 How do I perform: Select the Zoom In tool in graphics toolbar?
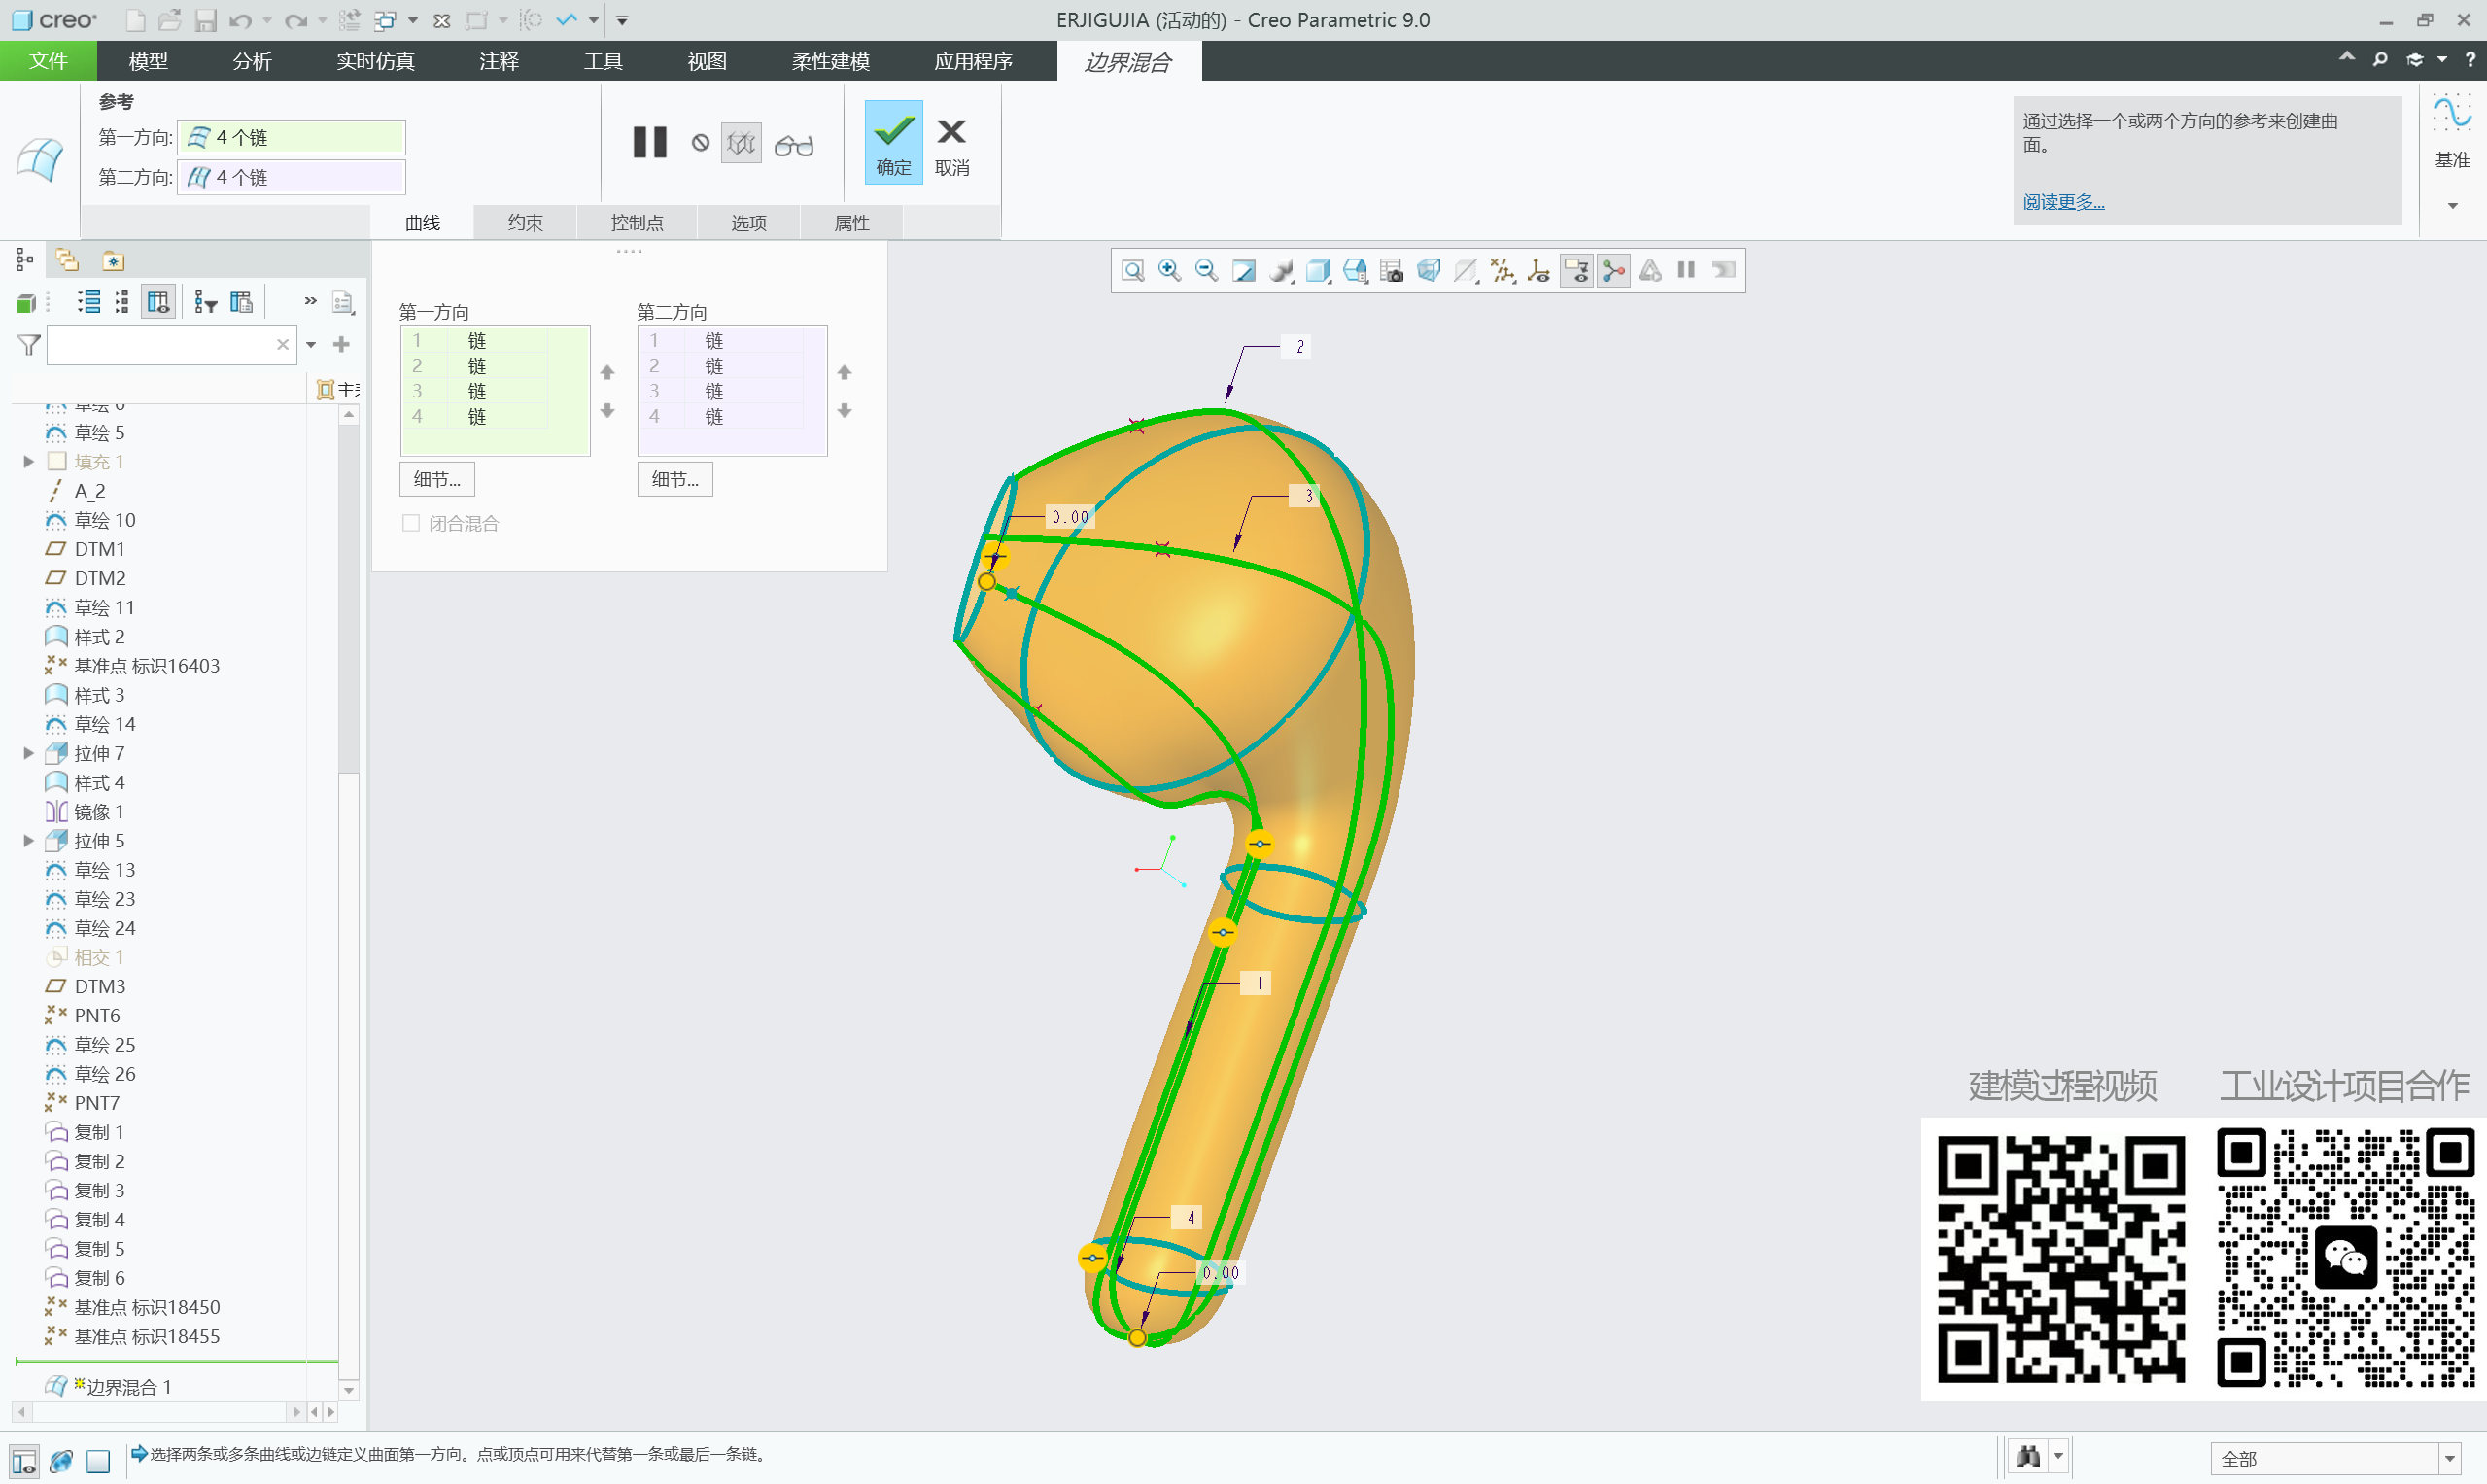tap(1167, 270)
